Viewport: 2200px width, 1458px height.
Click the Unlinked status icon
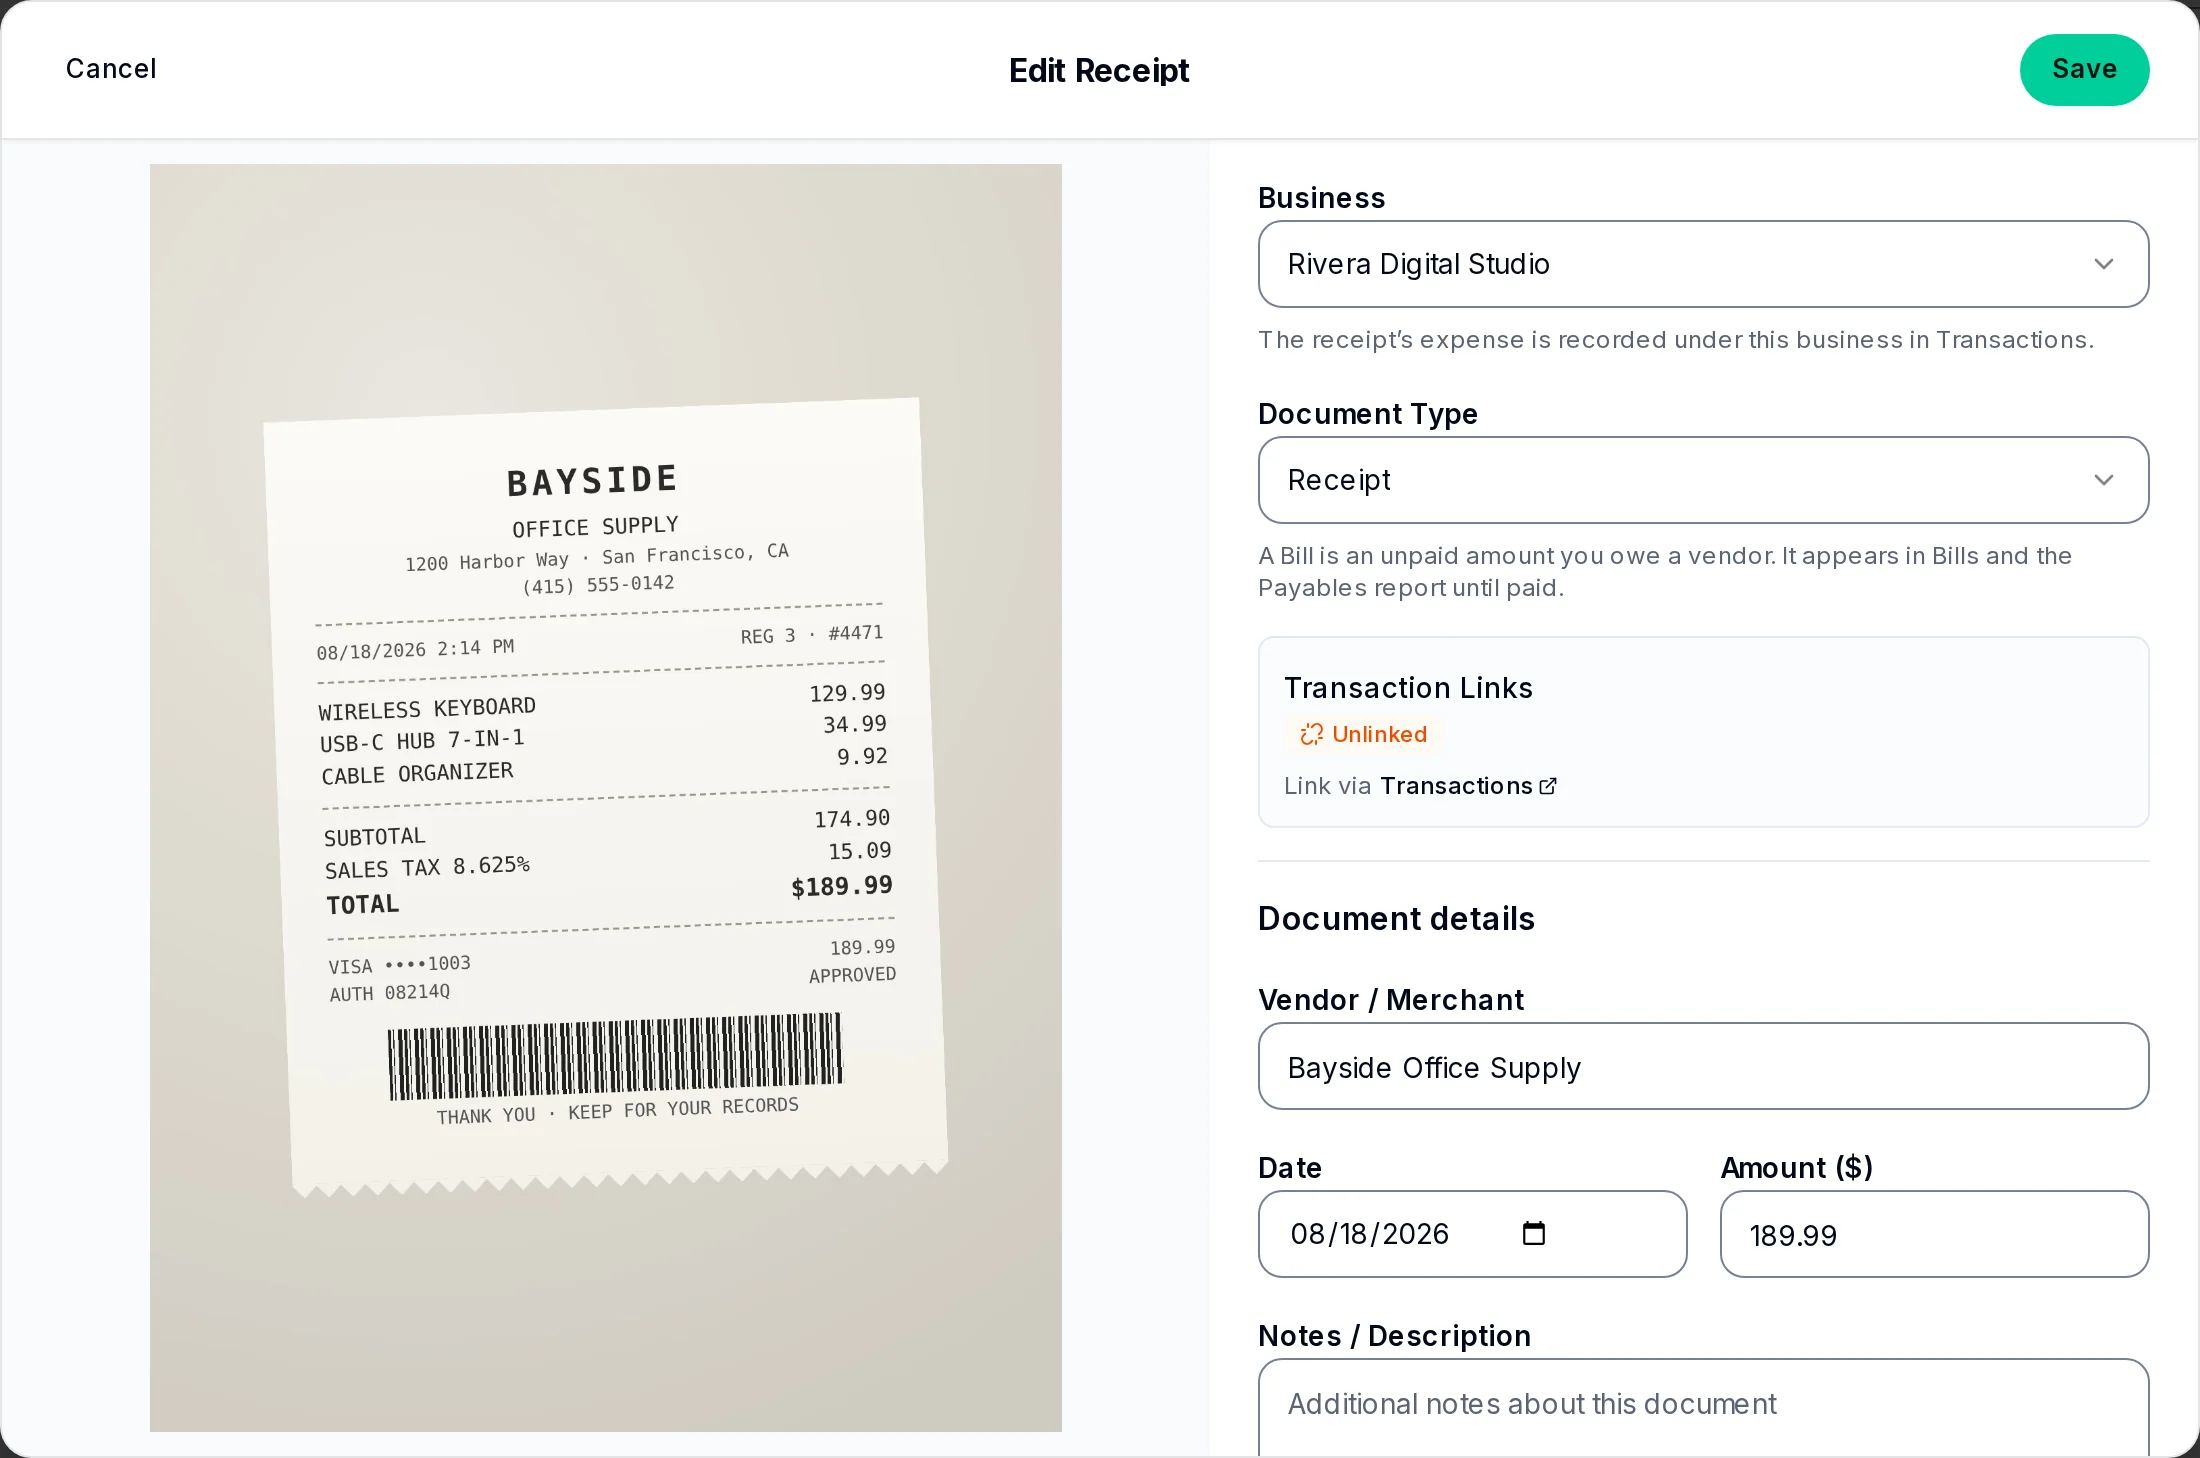point(1311,735)
